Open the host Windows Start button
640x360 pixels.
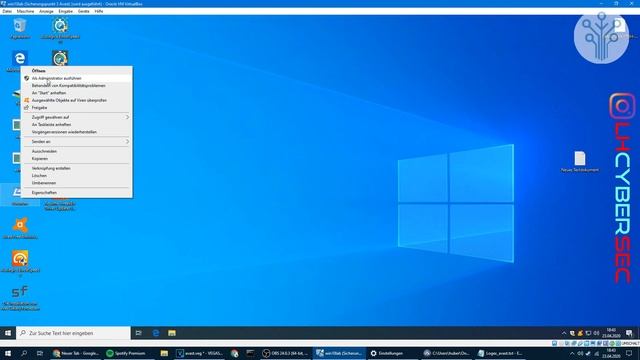8,353
